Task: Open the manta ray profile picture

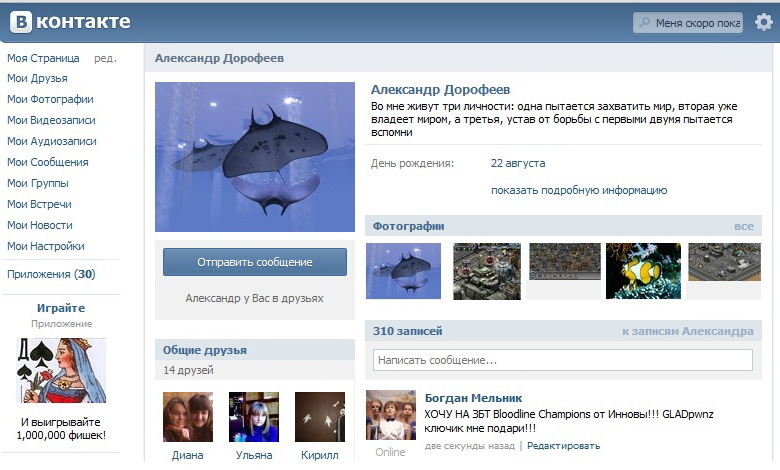Action: (x=255, y=157)
